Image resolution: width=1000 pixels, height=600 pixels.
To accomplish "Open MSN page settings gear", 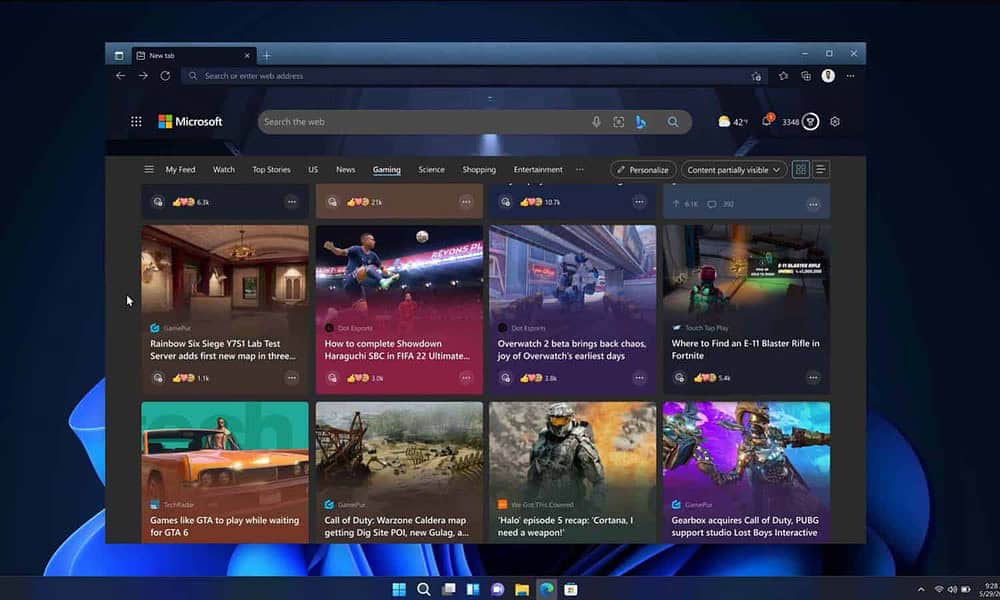I will [x=835, y=122].
